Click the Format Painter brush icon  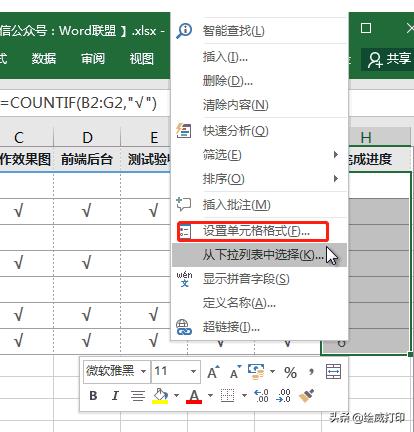[x=307, y=396]
